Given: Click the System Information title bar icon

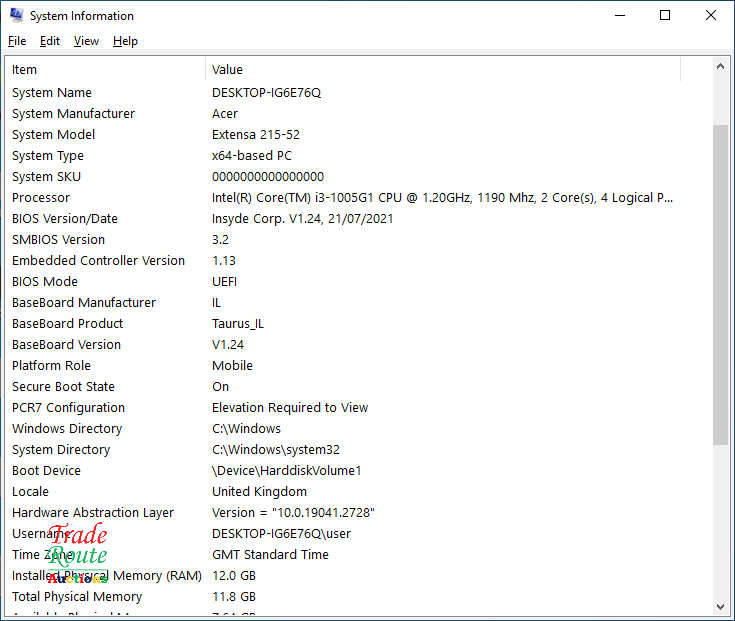Looking at the screenshot, I should (x=16, y=15).
